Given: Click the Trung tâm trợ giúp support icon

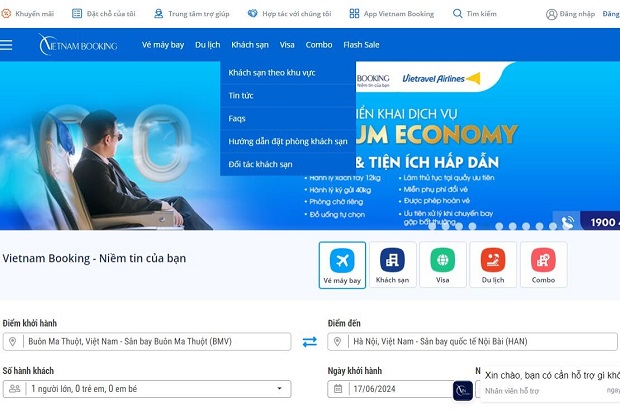Looking at the screenshot, I should point(158,13).
